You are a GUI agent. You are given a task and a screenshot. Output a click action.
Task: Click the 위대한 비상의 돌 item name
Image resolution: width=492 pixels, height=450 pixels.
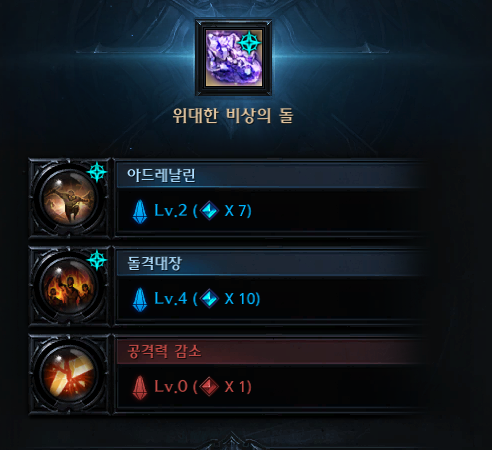[x=233, y=116]
